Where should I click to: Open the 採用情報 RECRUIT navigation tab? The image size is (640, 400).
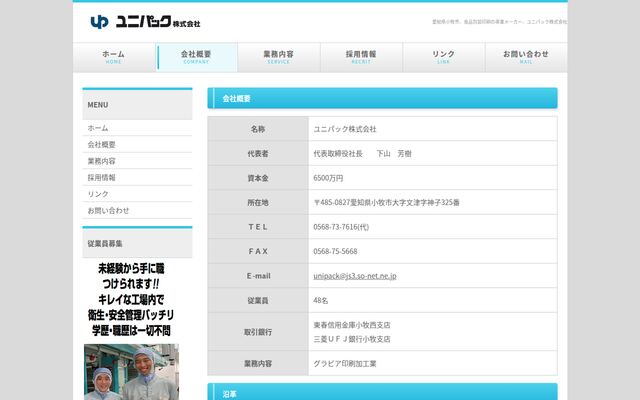pyautogui.click(x=361, y=57)
